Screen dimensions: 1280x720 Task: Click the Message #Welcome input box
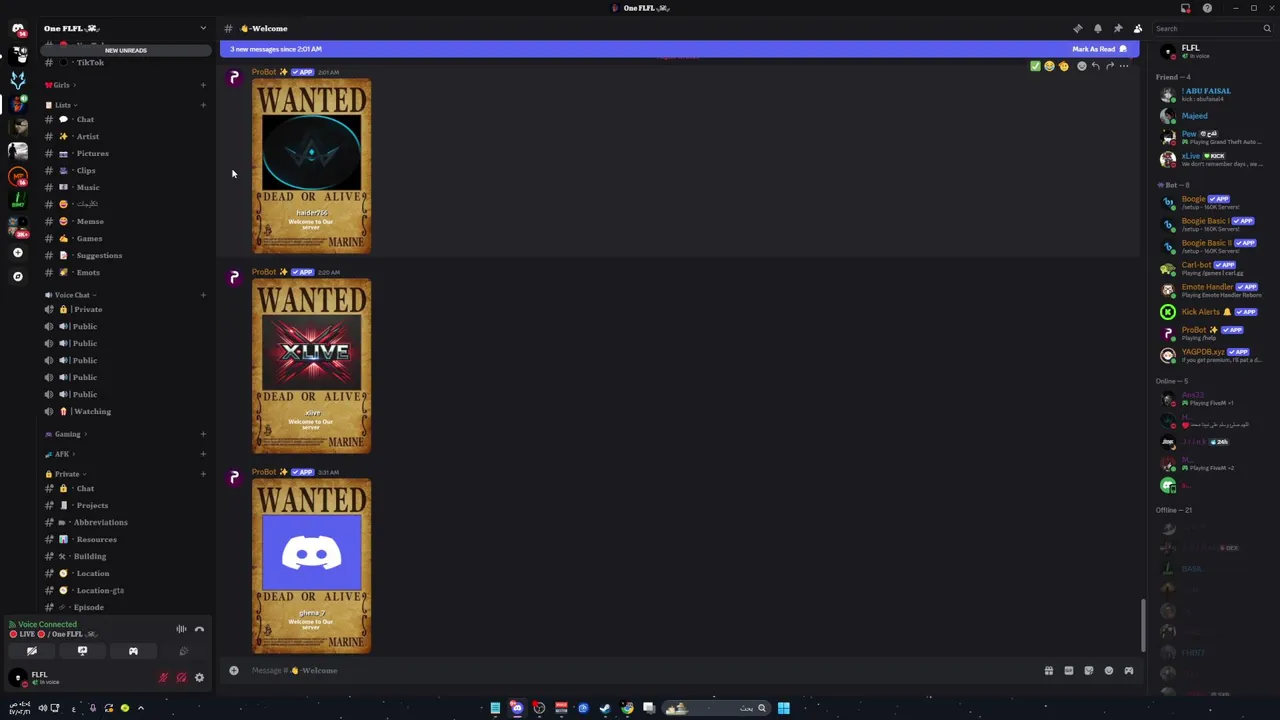coord(640,671)
